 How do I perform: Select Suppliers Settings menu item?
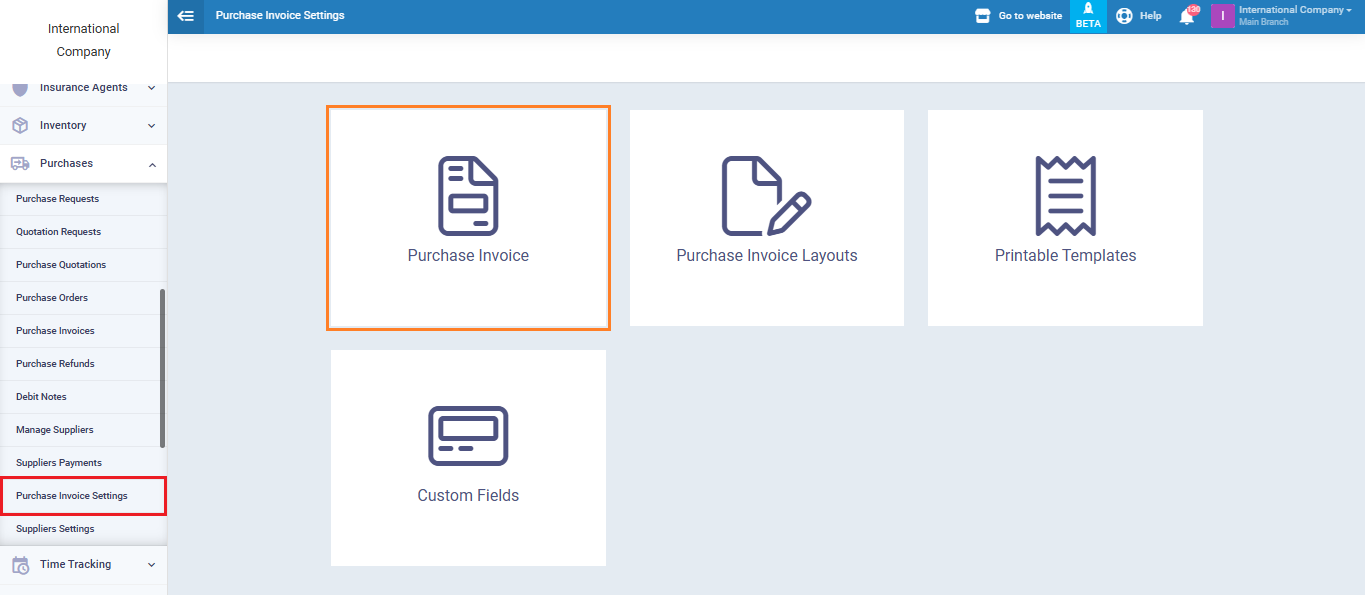[55, 529]
